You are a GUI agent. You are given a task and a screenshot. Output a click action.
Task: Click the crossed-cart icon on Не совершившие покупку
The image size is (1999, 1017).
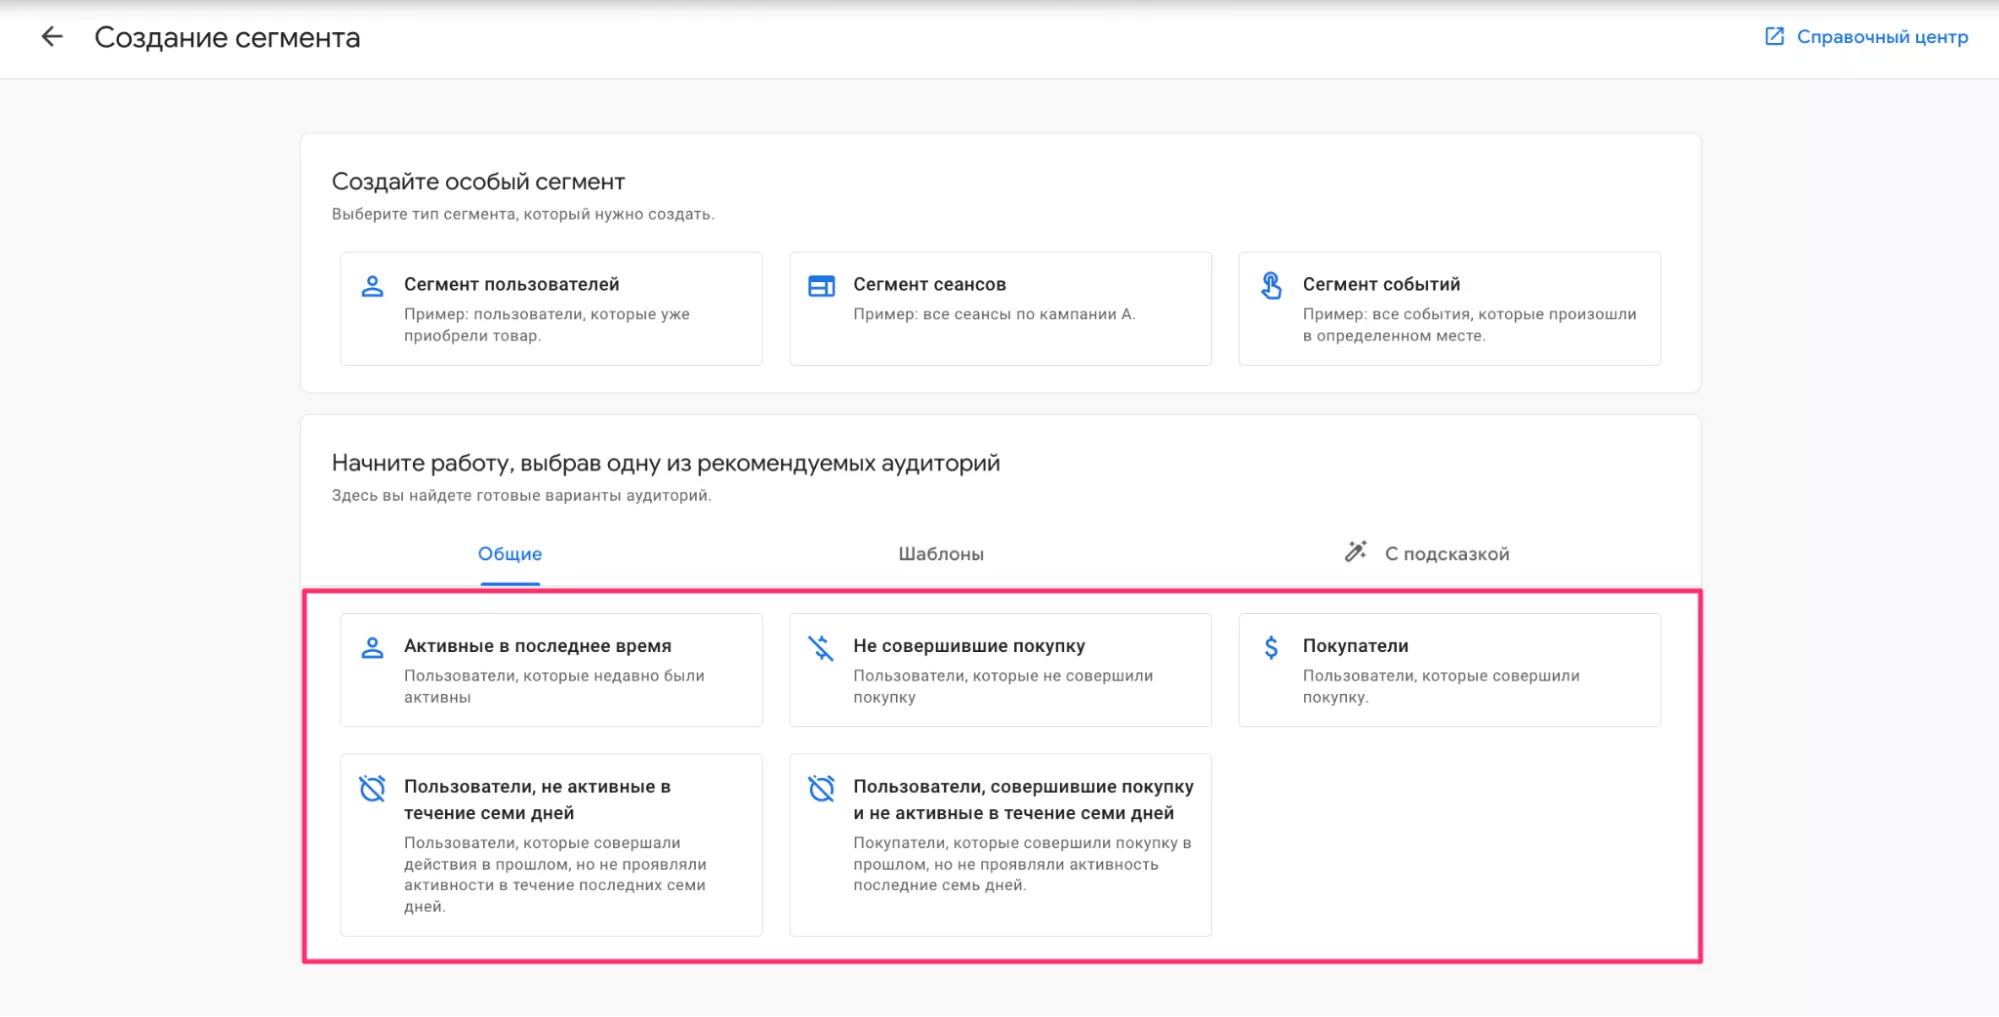coord(820,647)
